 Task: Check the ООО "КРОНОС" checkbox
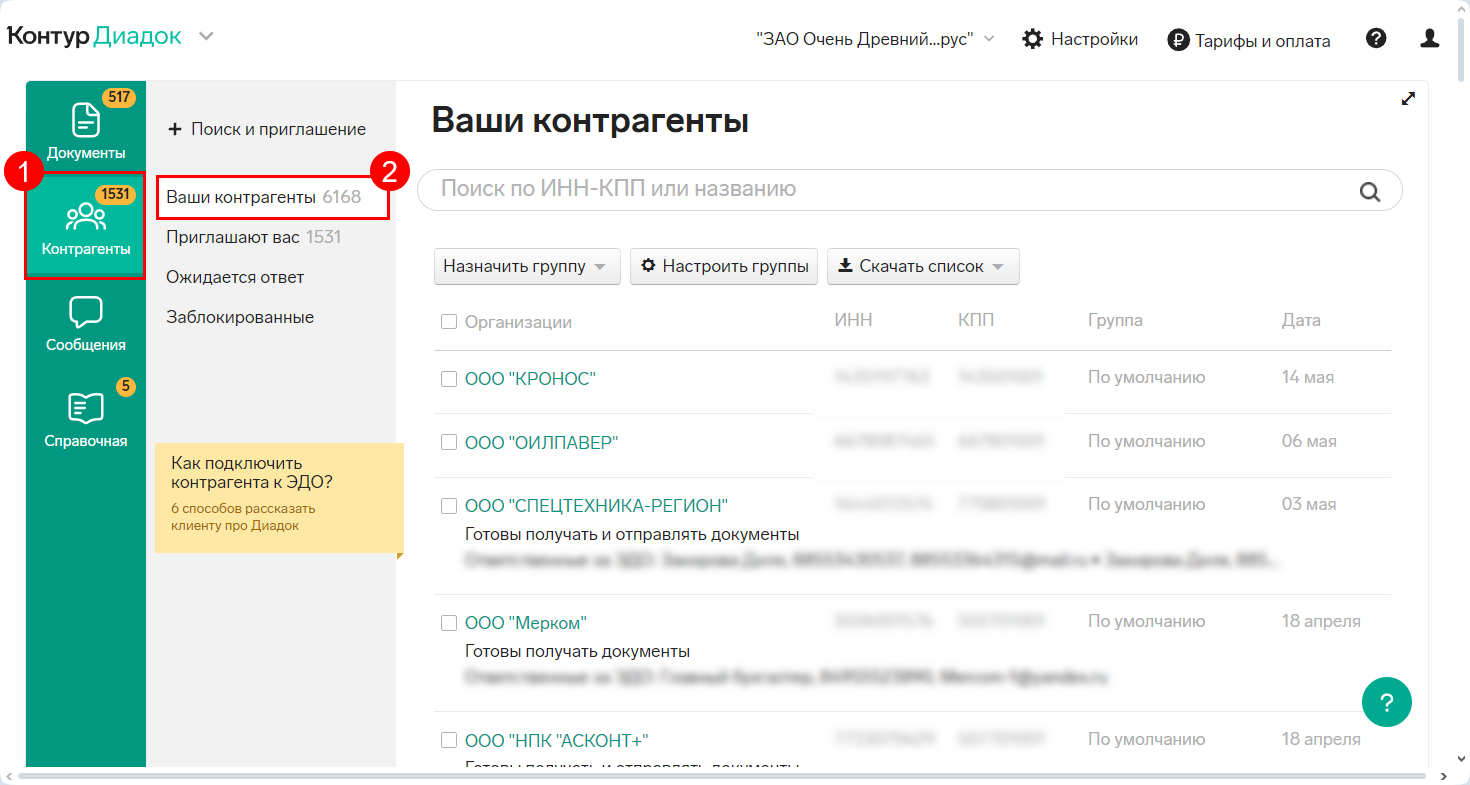click(x=449, y=379)
